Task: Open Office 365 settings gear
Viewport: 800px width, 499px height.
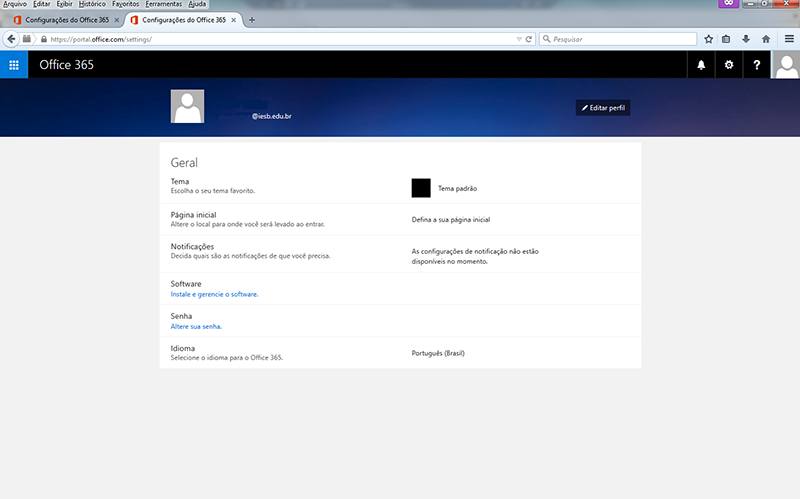Action: tap(729, 65)
